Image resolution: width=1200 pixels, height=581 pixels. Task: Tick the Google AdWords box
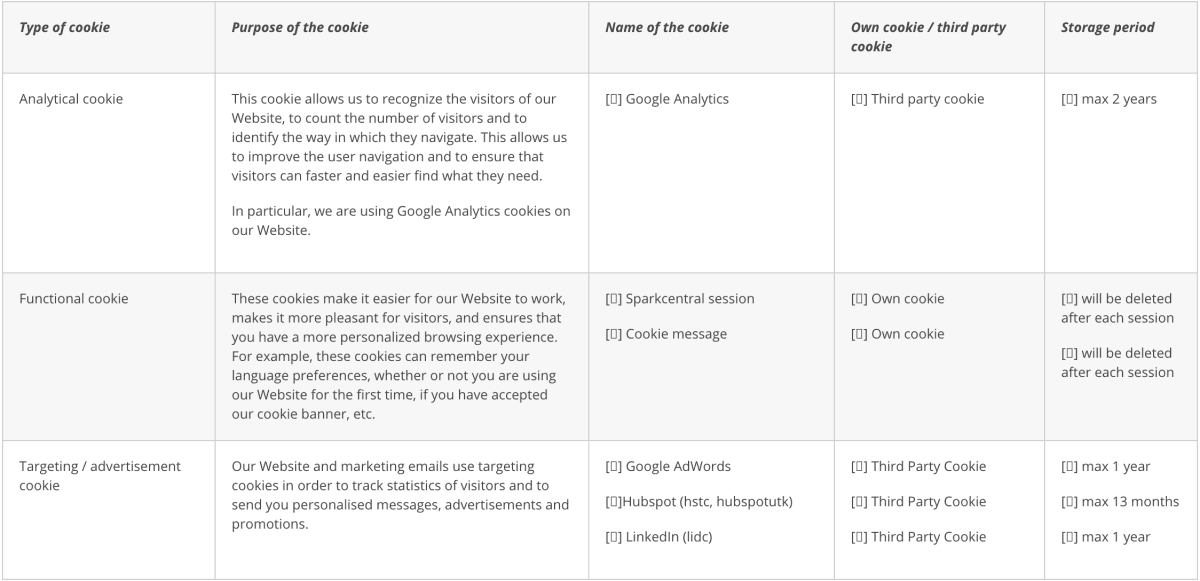[612, 467]
